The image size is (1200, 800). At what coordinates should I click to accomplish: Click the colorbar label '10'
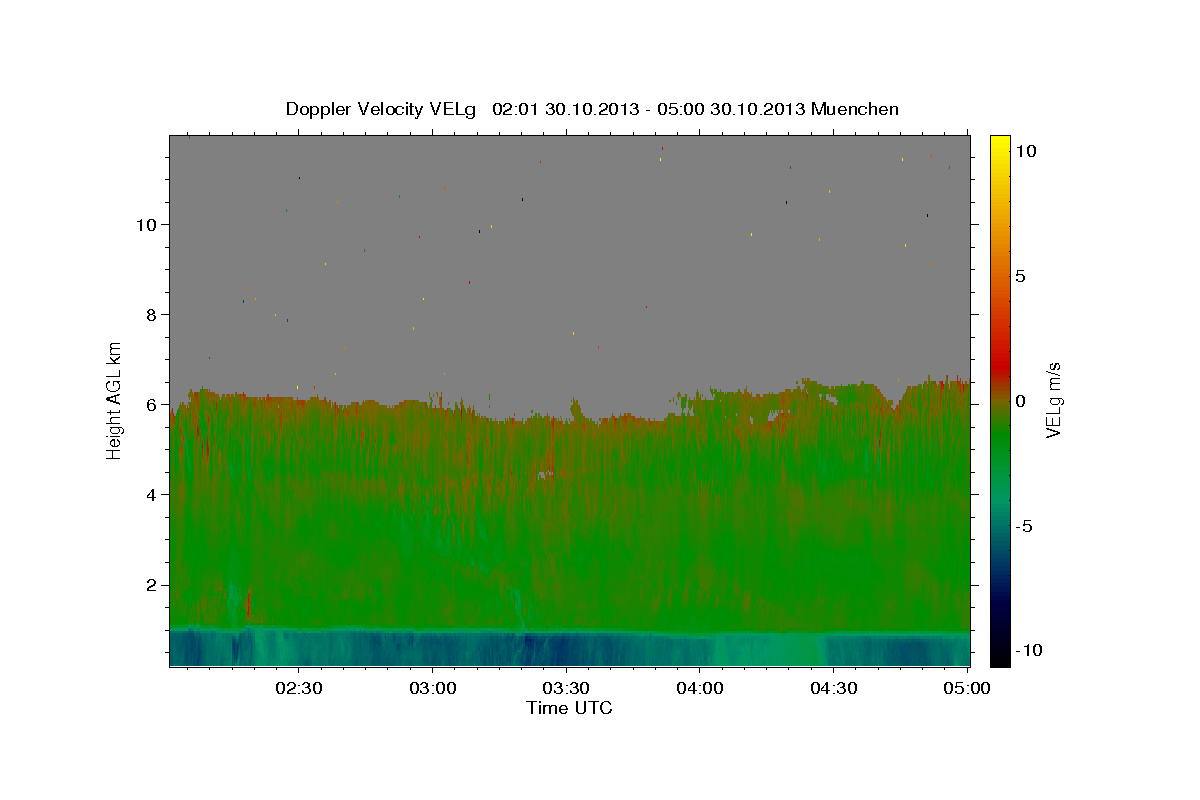coord(1026,150)
